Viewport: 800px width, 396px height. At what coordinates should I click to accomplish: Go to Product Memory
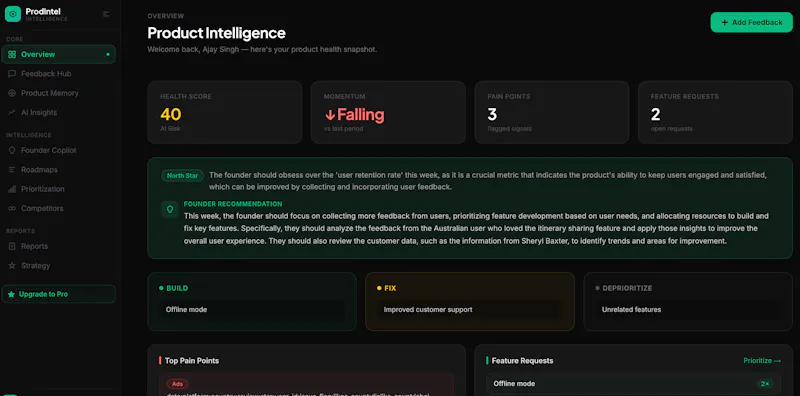(x=59, y=93)
